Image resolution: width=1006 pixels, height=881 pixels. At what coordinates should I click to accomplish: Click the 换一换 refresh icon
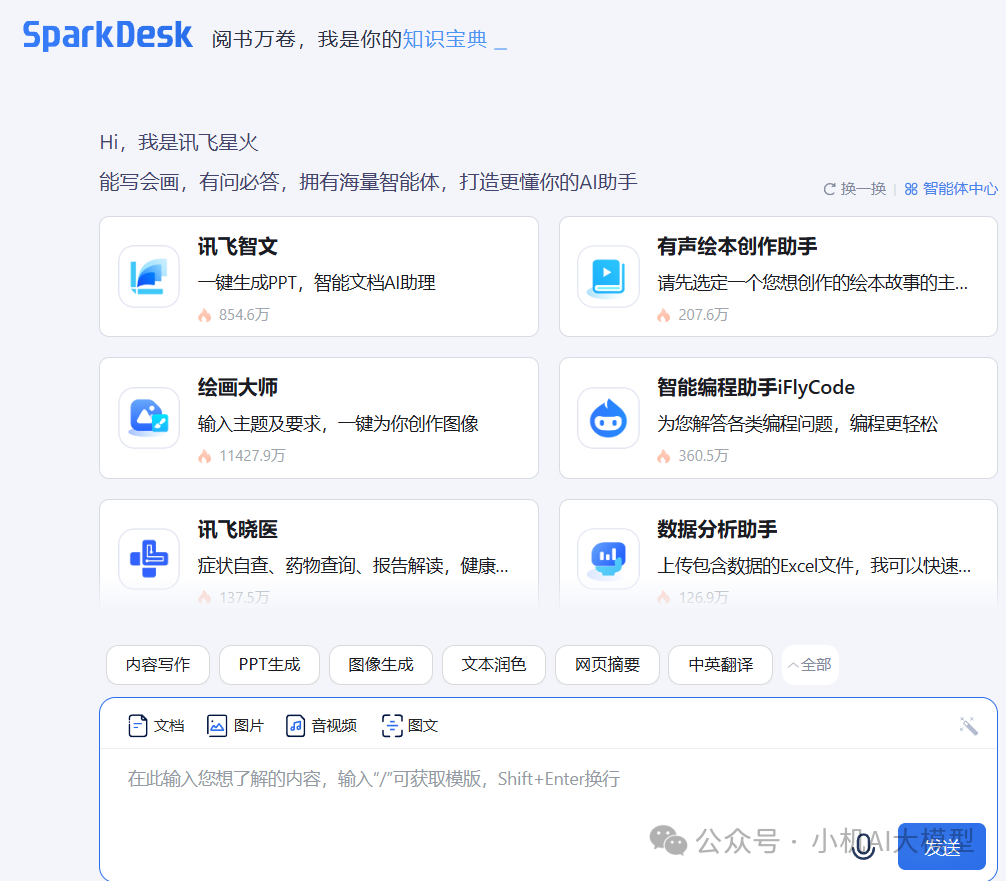click(x=830, y=189)
